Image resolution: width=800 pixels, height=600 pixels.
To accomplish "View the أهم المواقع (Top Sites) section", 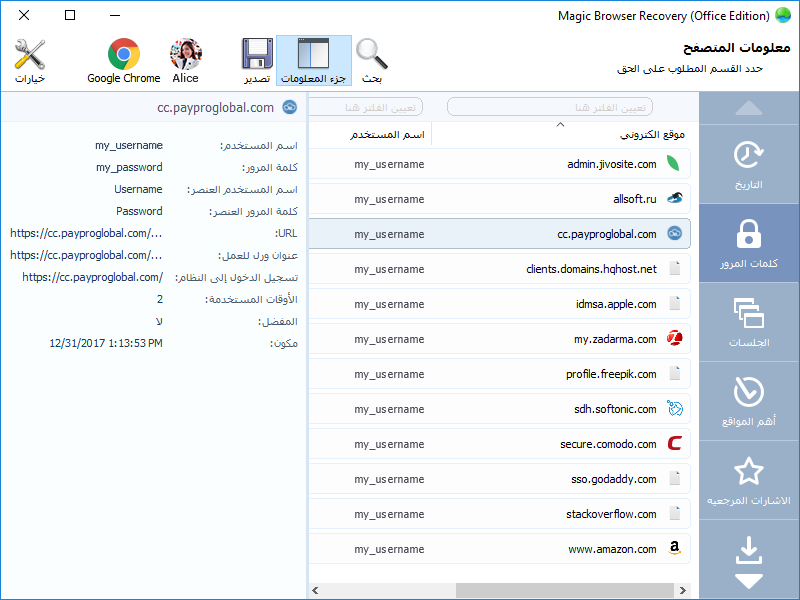I will tap(748, 400).
